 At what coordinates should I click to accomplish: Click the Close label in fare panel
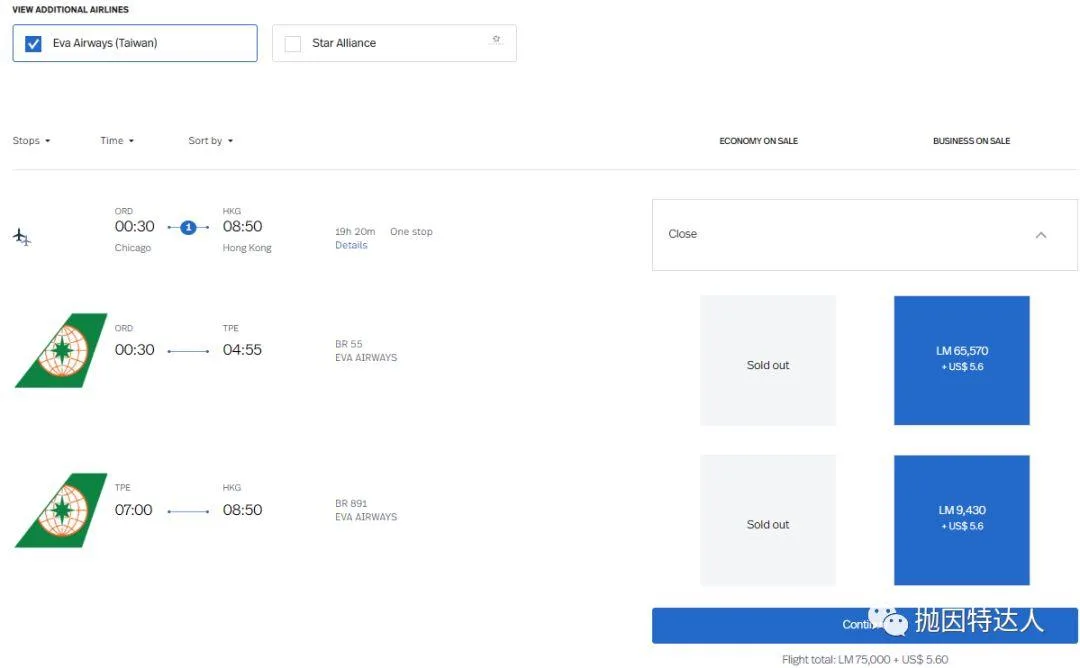683,234
